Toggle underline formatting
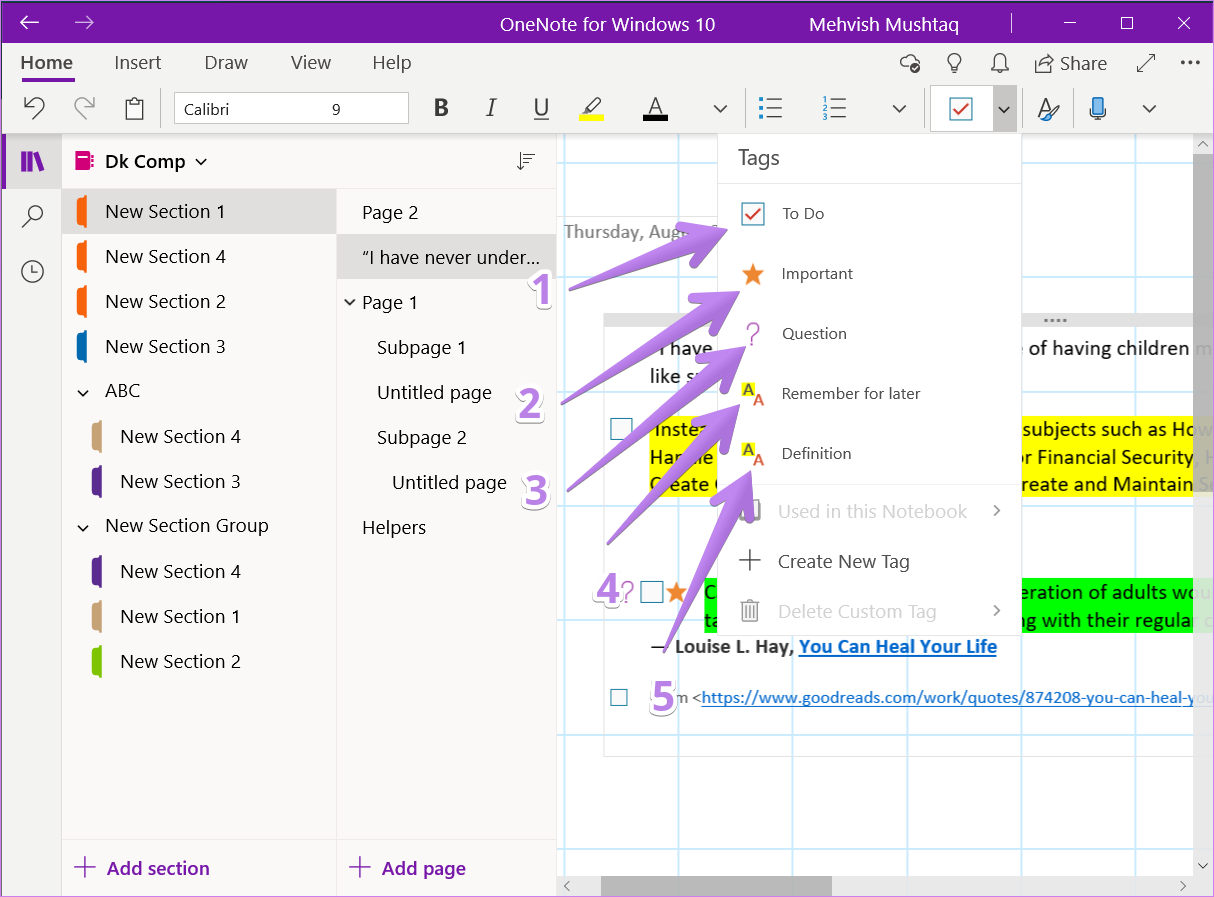1214x897 pixels. (541, 108)
